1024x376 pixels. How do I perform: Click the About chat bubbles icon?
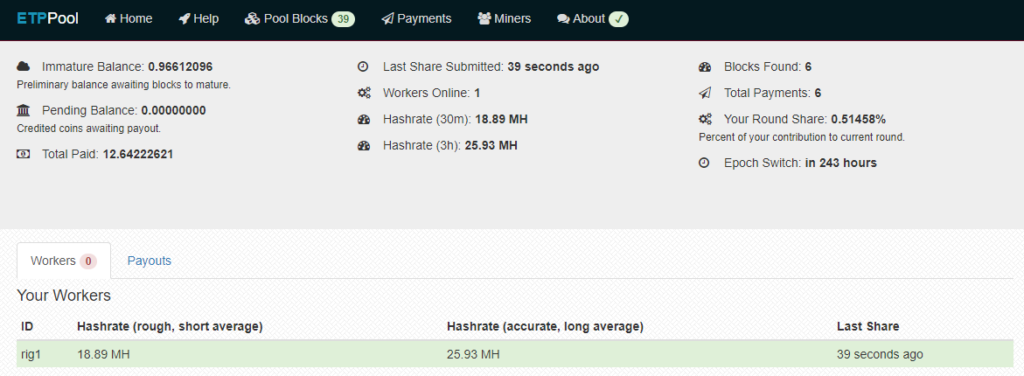pyautogui.click(x=563, y=19)
